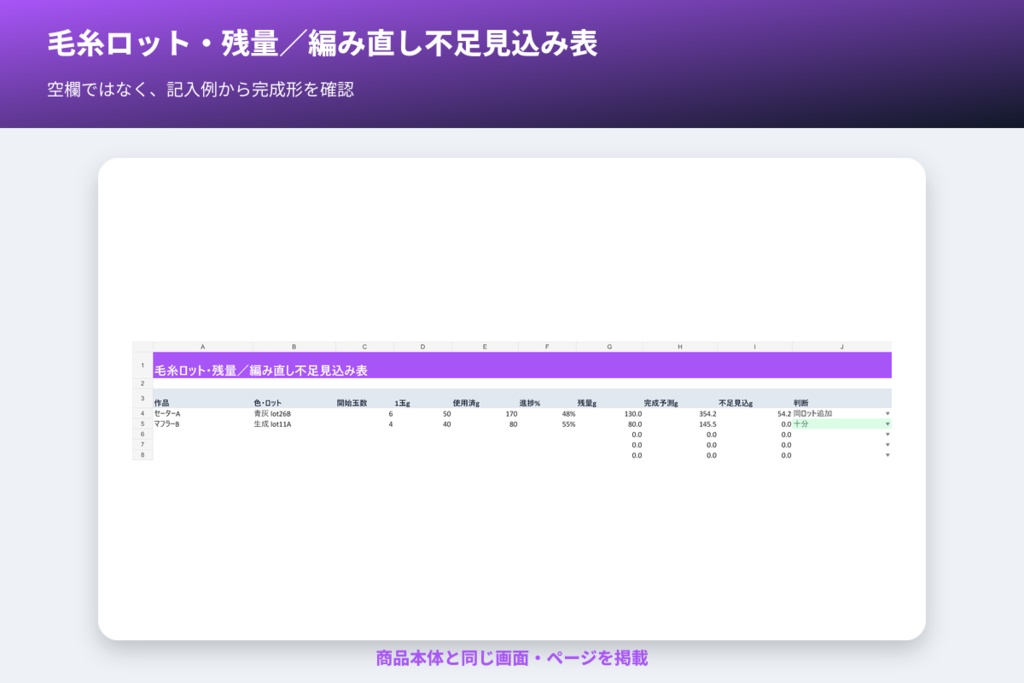The image size is (1024, 683).
Task: Select the 開始玉数 value 4 for マフラーB
Action: tap(364, 424)
